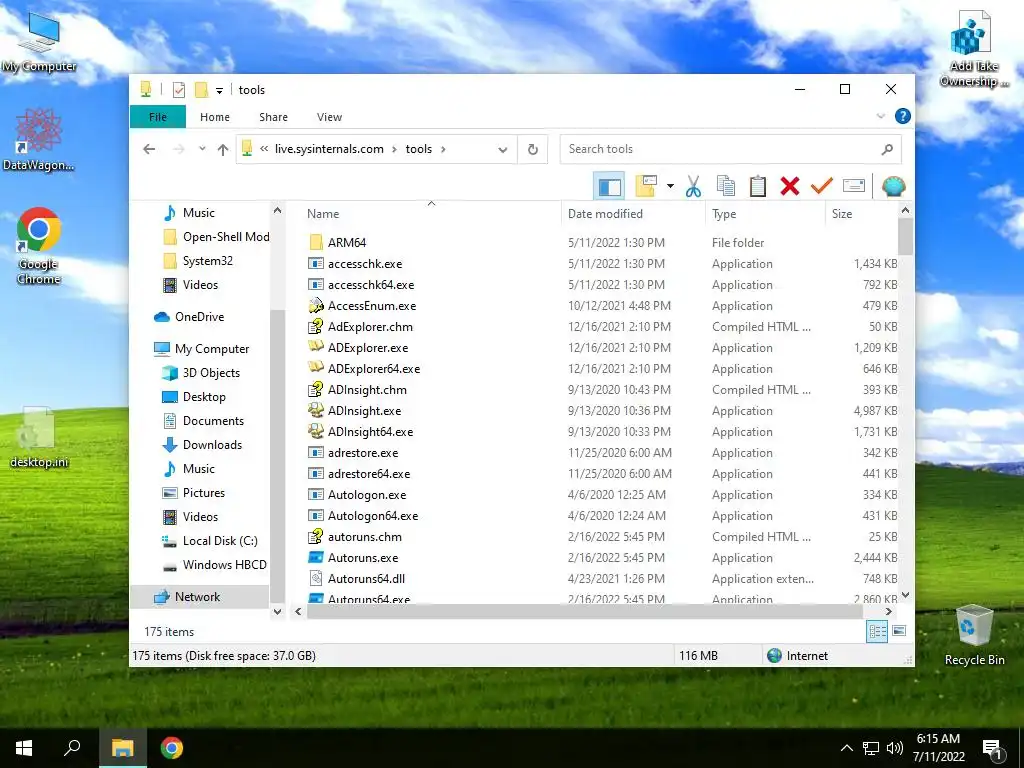Expand the ribbon with the chevron
This screenshot has width=1024, height=768.
(x=880, y=116)
